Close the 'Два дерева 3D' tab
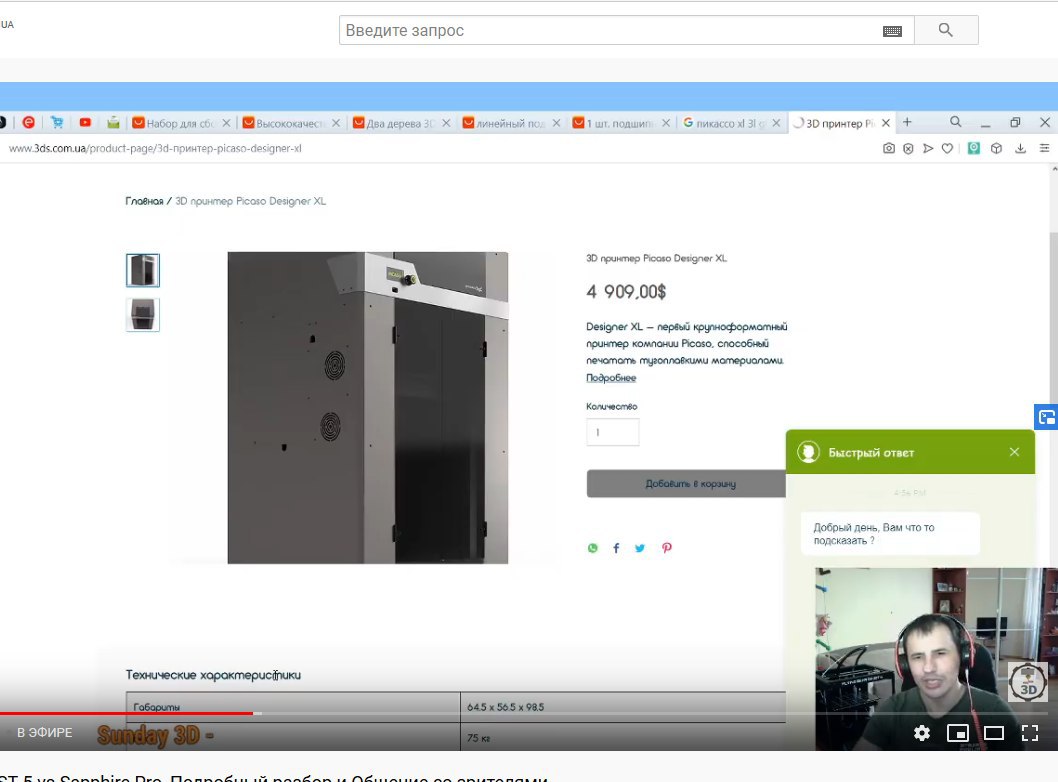This screenshot has width=1058, height=782. tap(446, 123)
